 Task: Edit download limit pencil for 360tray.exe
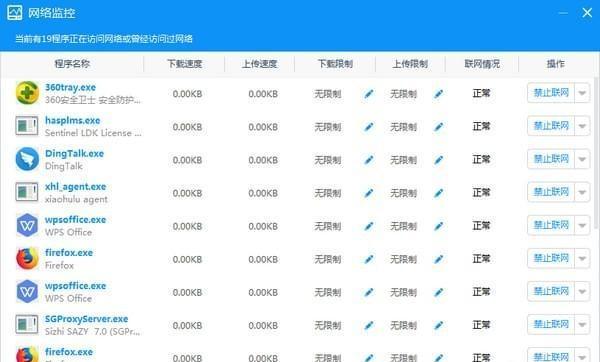point(369,94)
